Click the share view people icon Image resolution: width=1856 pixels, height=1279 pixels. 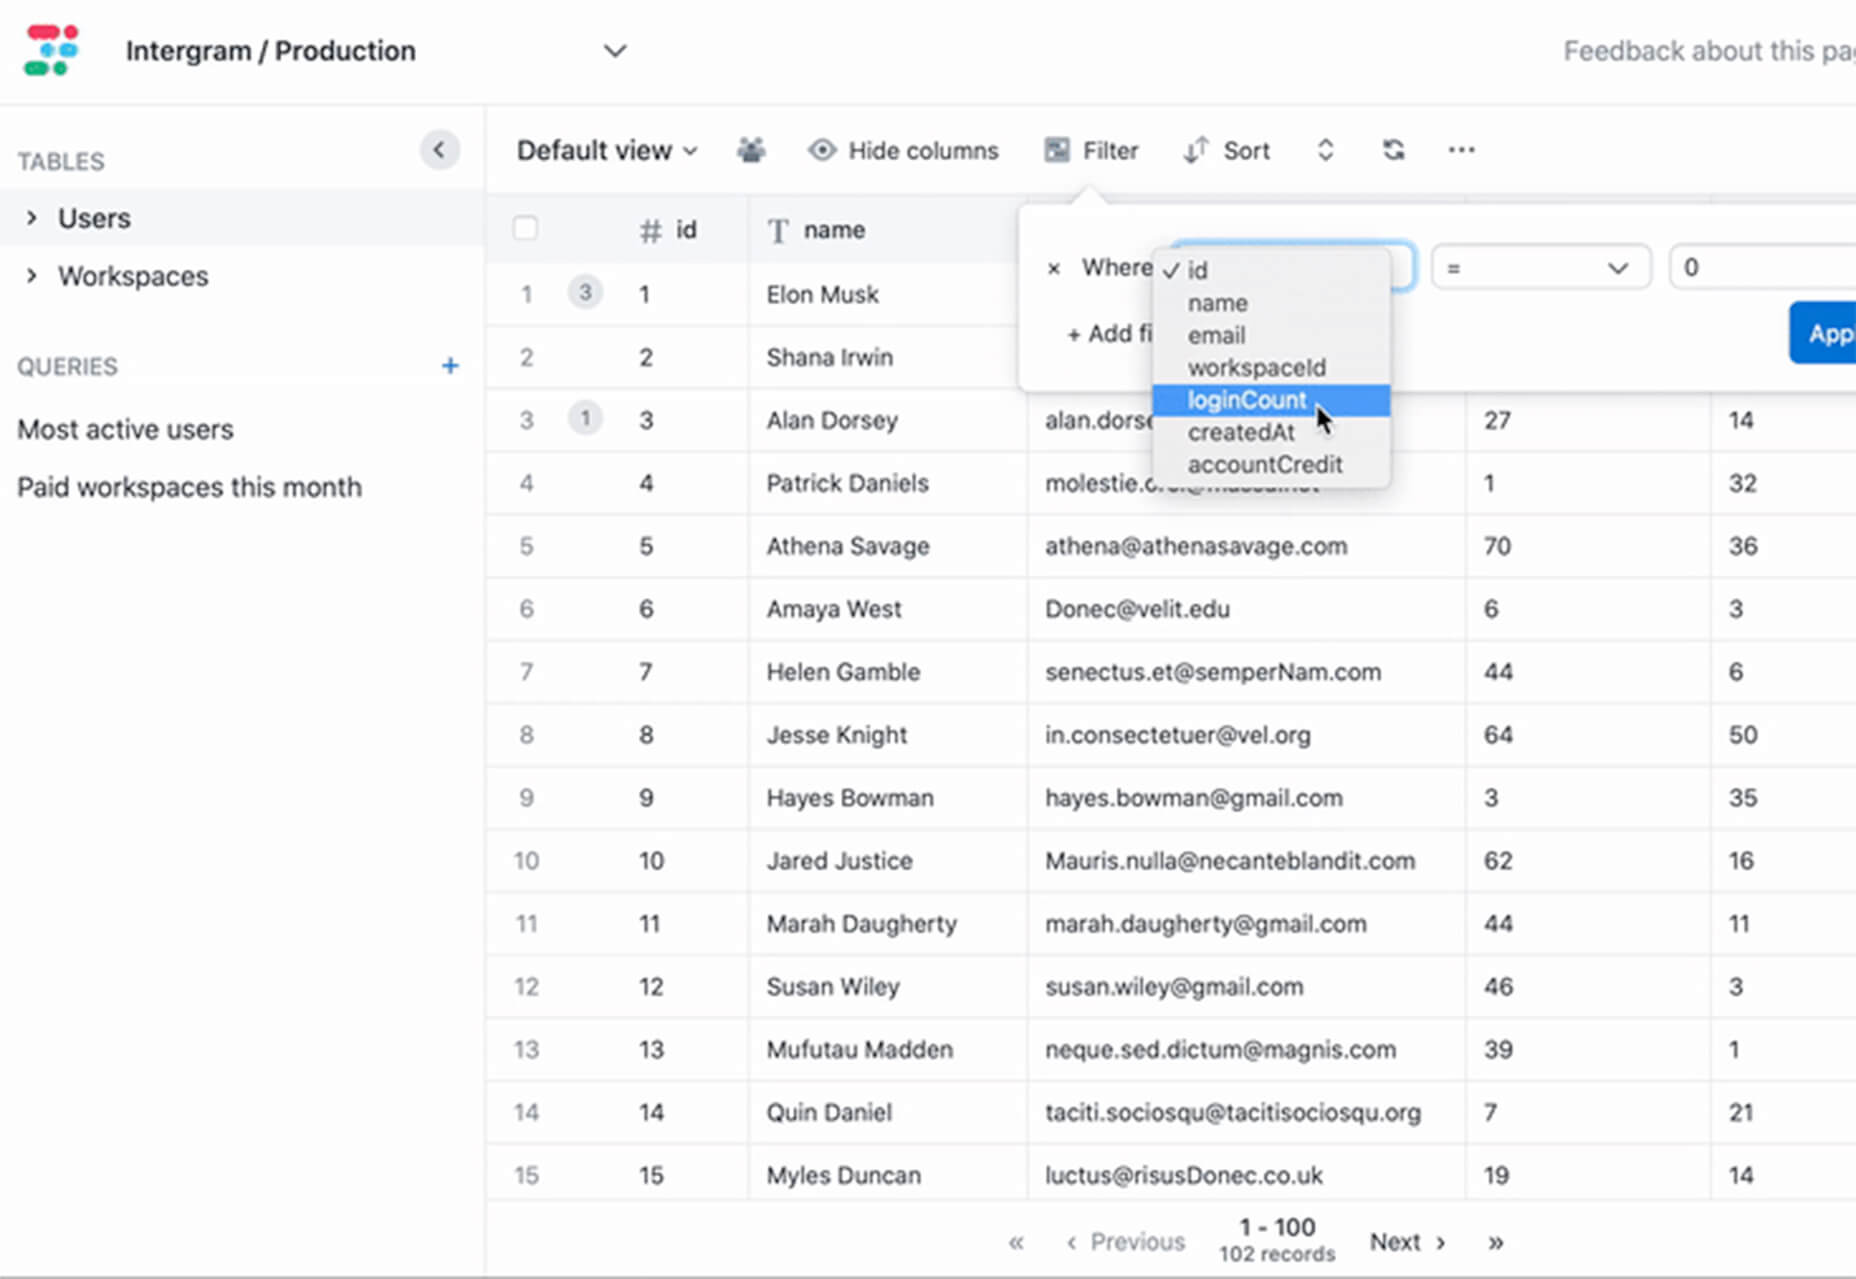point(751,150)
